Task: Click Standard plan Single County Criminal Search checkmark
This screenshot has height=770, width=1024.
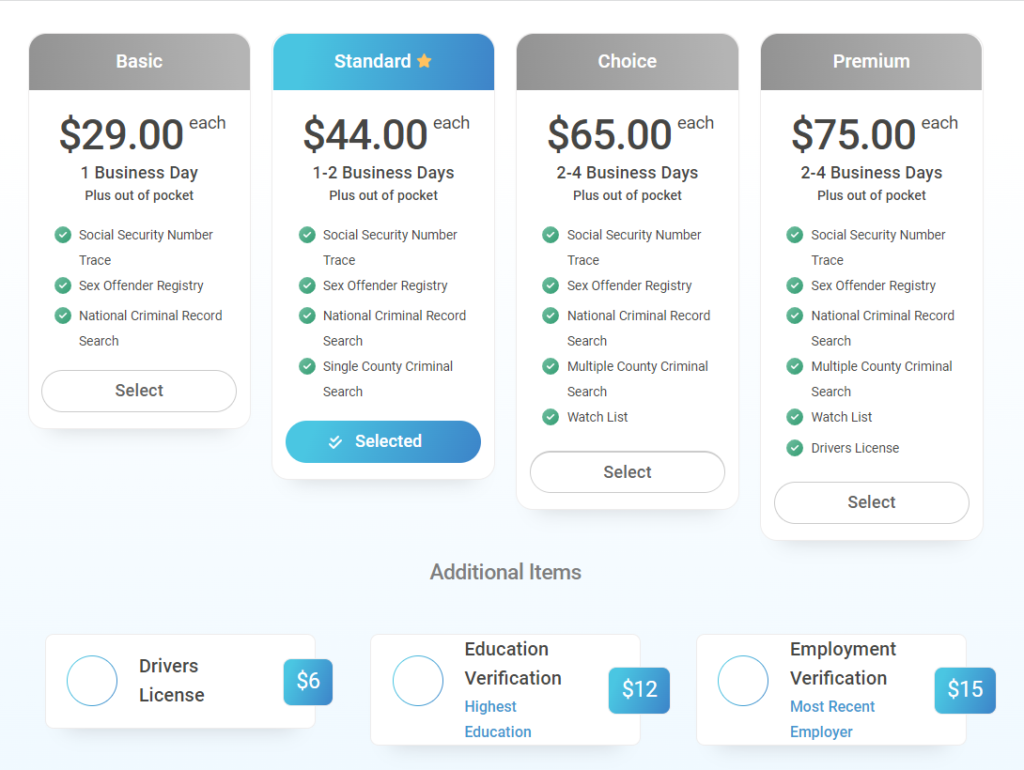Action: pos(307,366)
